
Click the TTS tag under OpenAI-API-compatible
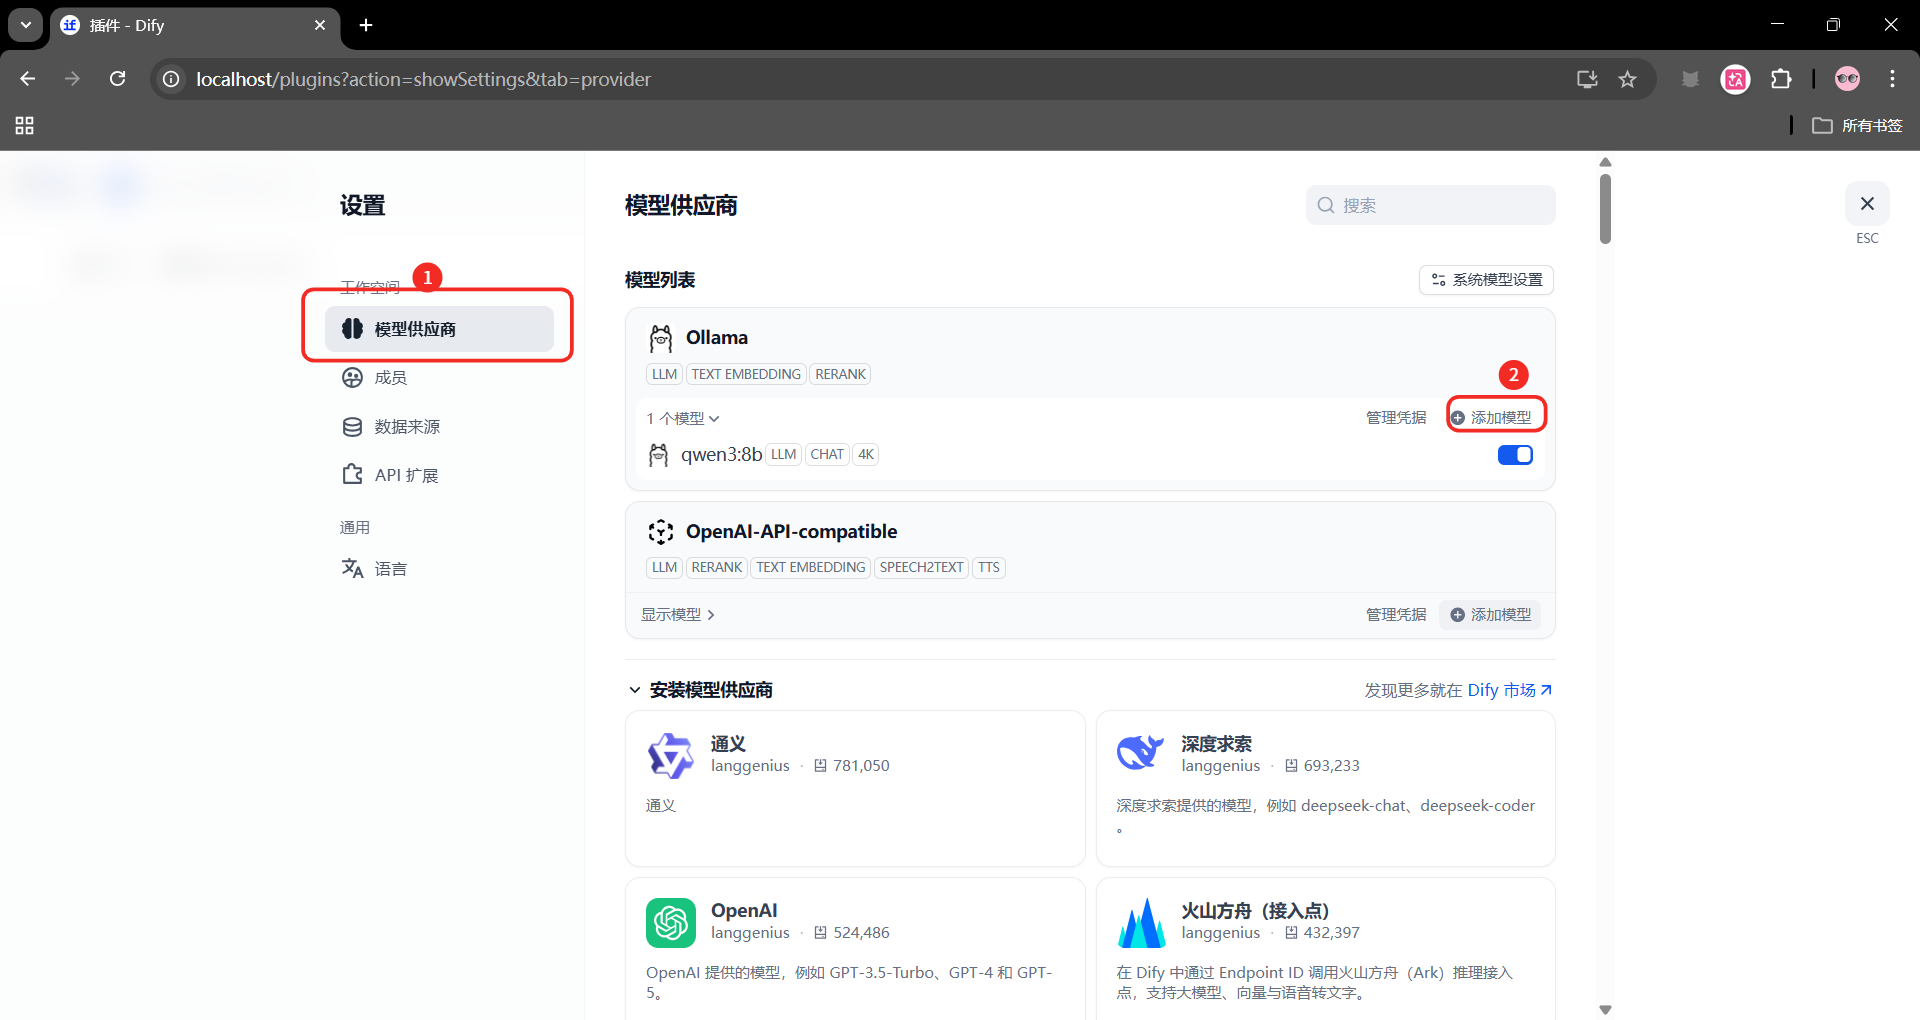coord(989,567)
